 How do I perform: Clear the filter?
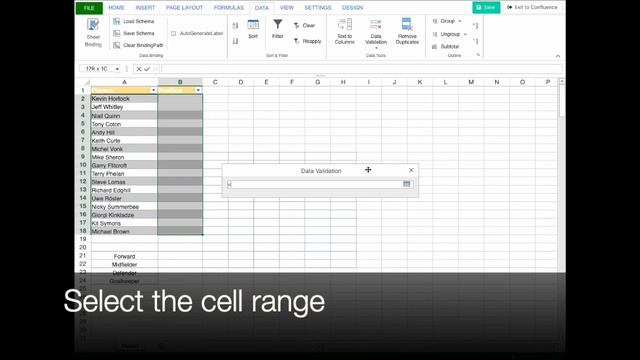304,25
